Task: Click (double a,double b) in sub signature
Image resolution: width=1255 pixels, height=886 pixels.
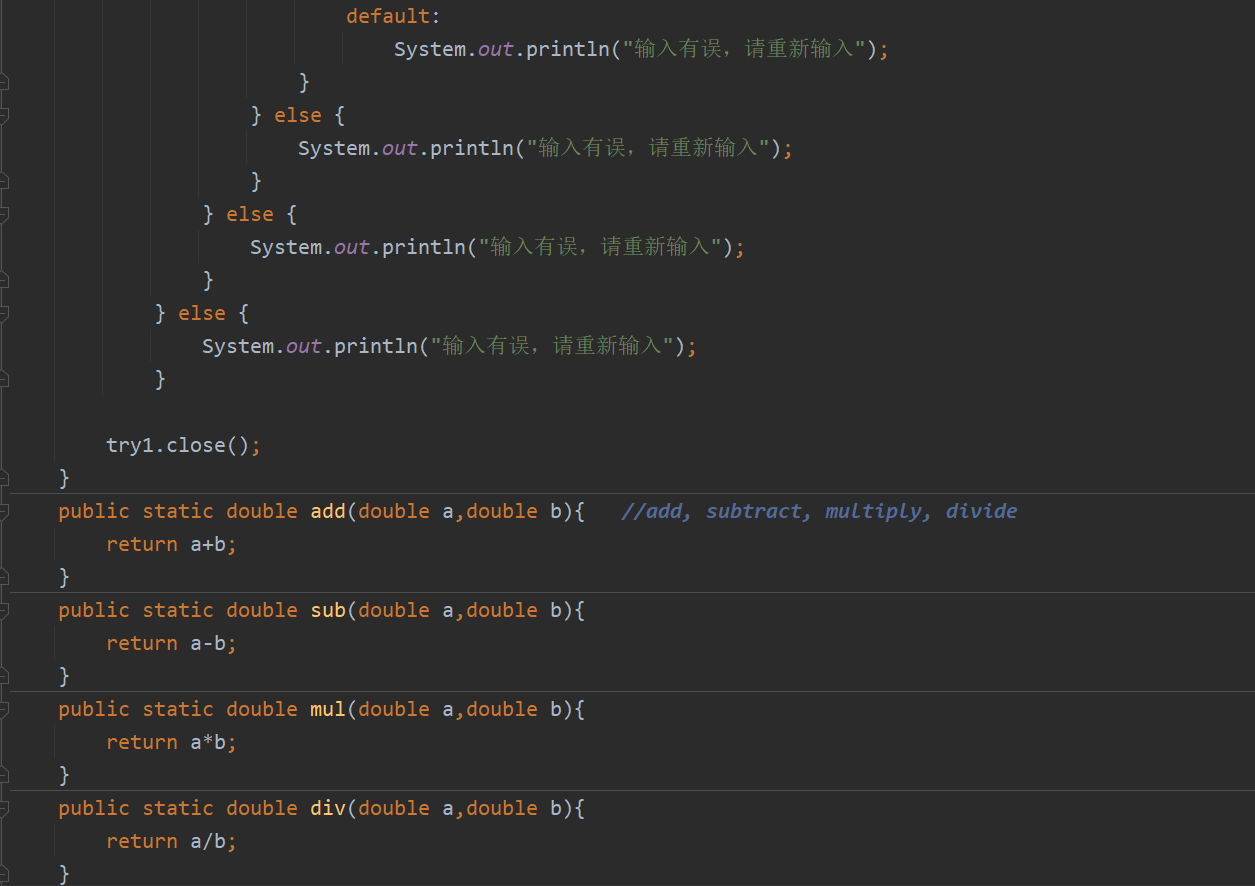Action: click(x=460, y=610)
